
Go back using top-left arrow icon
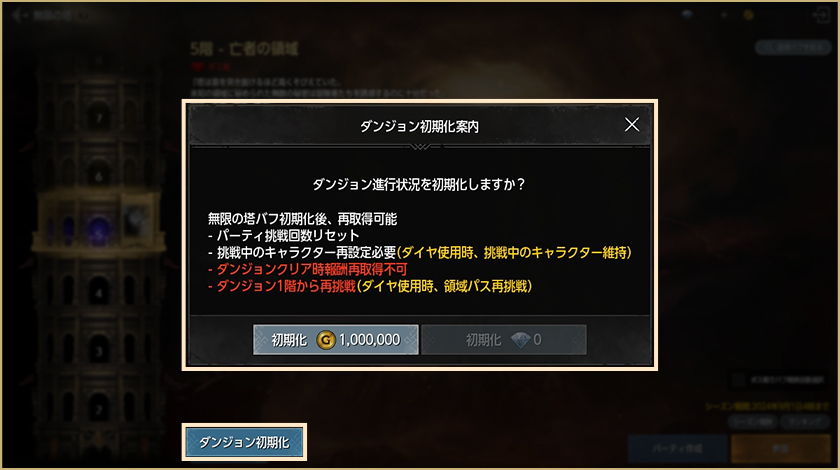point(18,15)
